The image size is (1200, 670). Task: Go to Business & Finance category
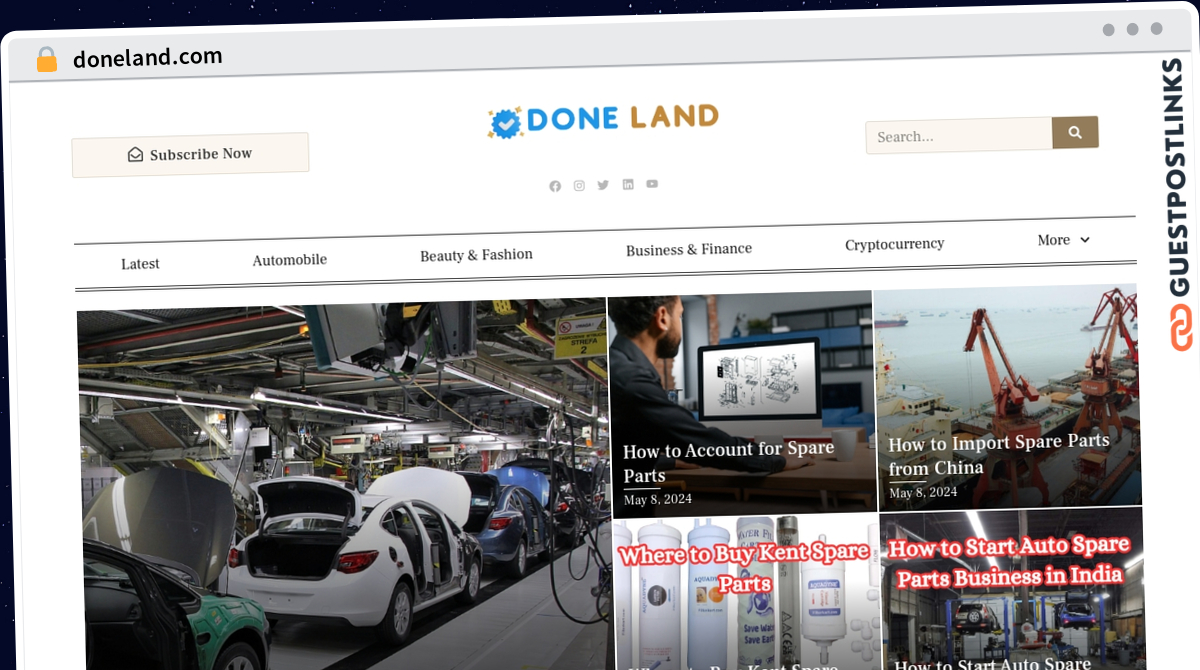point(689,249)
